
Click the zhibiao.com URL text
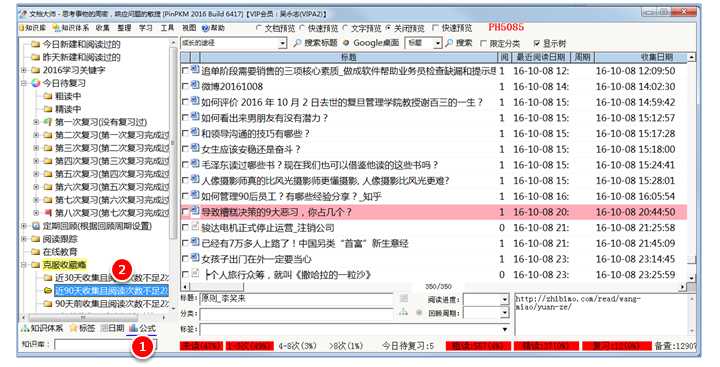click(x=577, y=303)
